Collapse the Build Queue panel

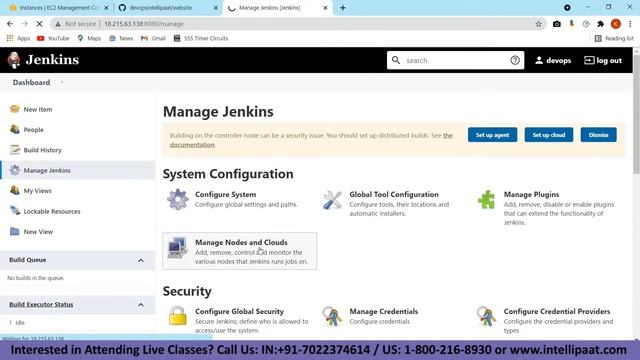pos(141,260)
